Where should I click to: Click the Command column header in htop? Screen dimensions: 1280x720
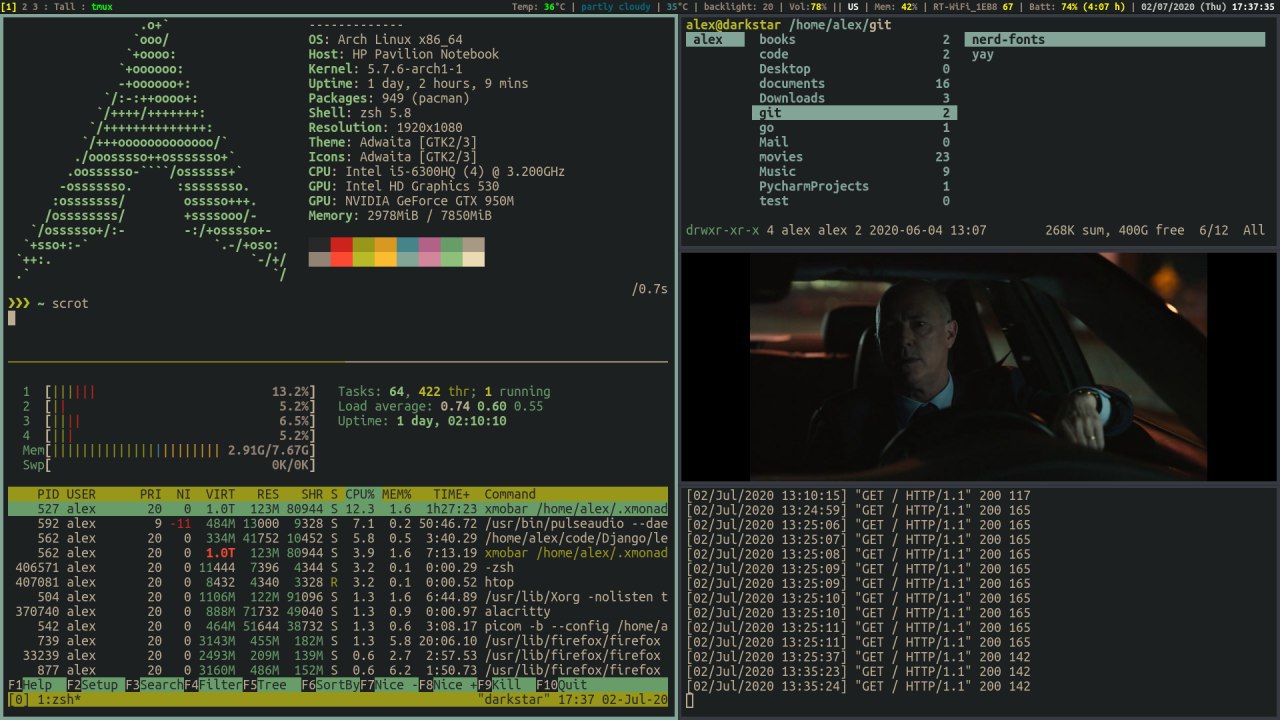point(510,494)
